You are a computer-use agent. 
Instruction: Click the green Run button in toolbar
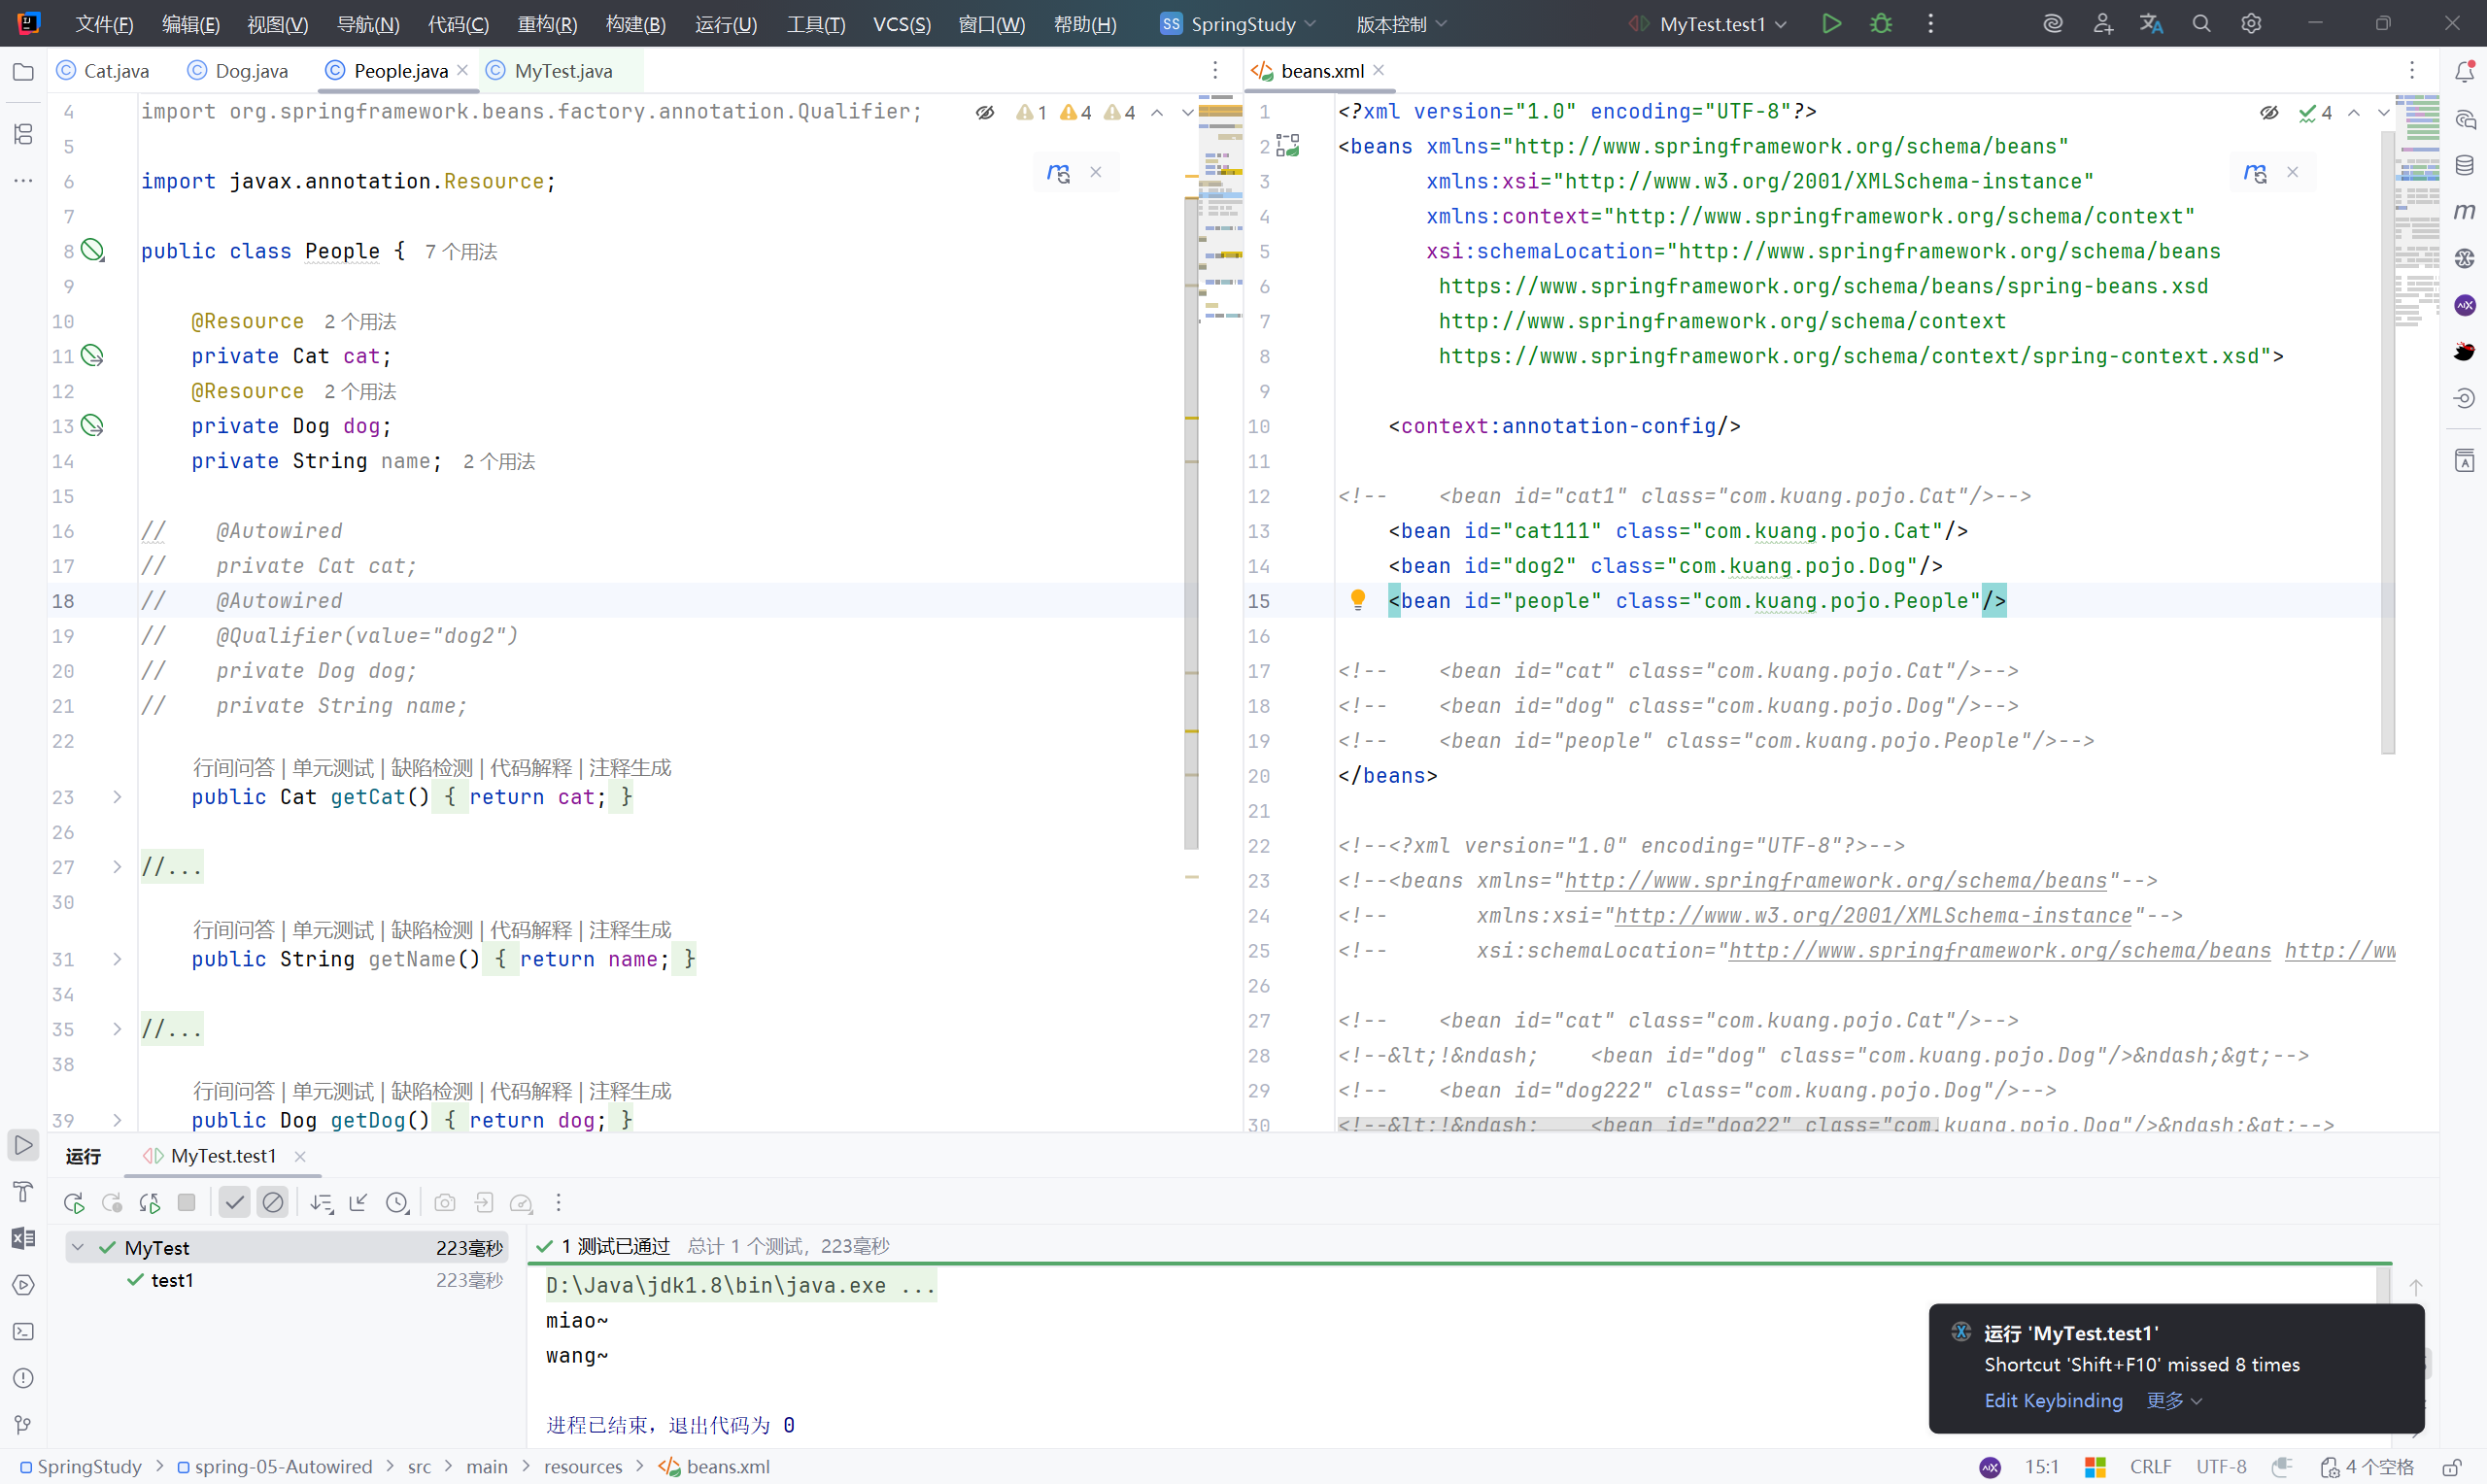pos(1831,24)
